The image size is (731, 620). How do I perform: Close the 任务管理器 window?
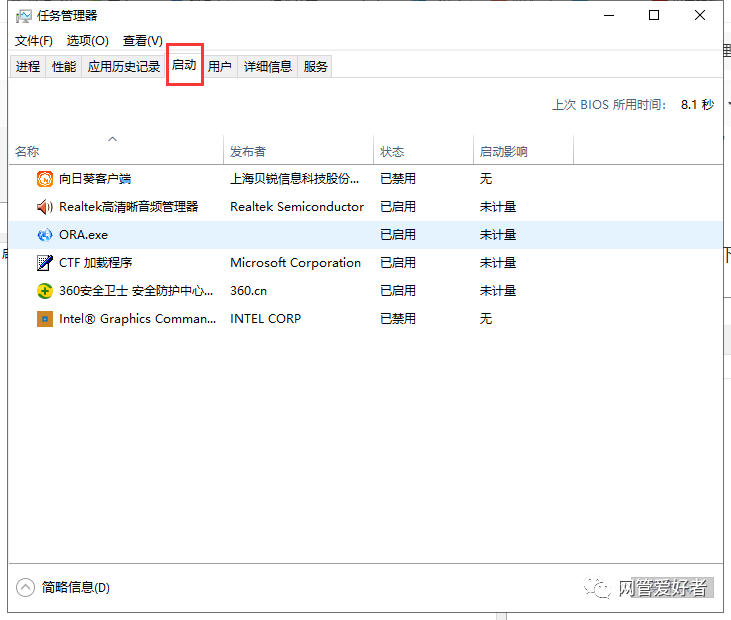point(700,15)
